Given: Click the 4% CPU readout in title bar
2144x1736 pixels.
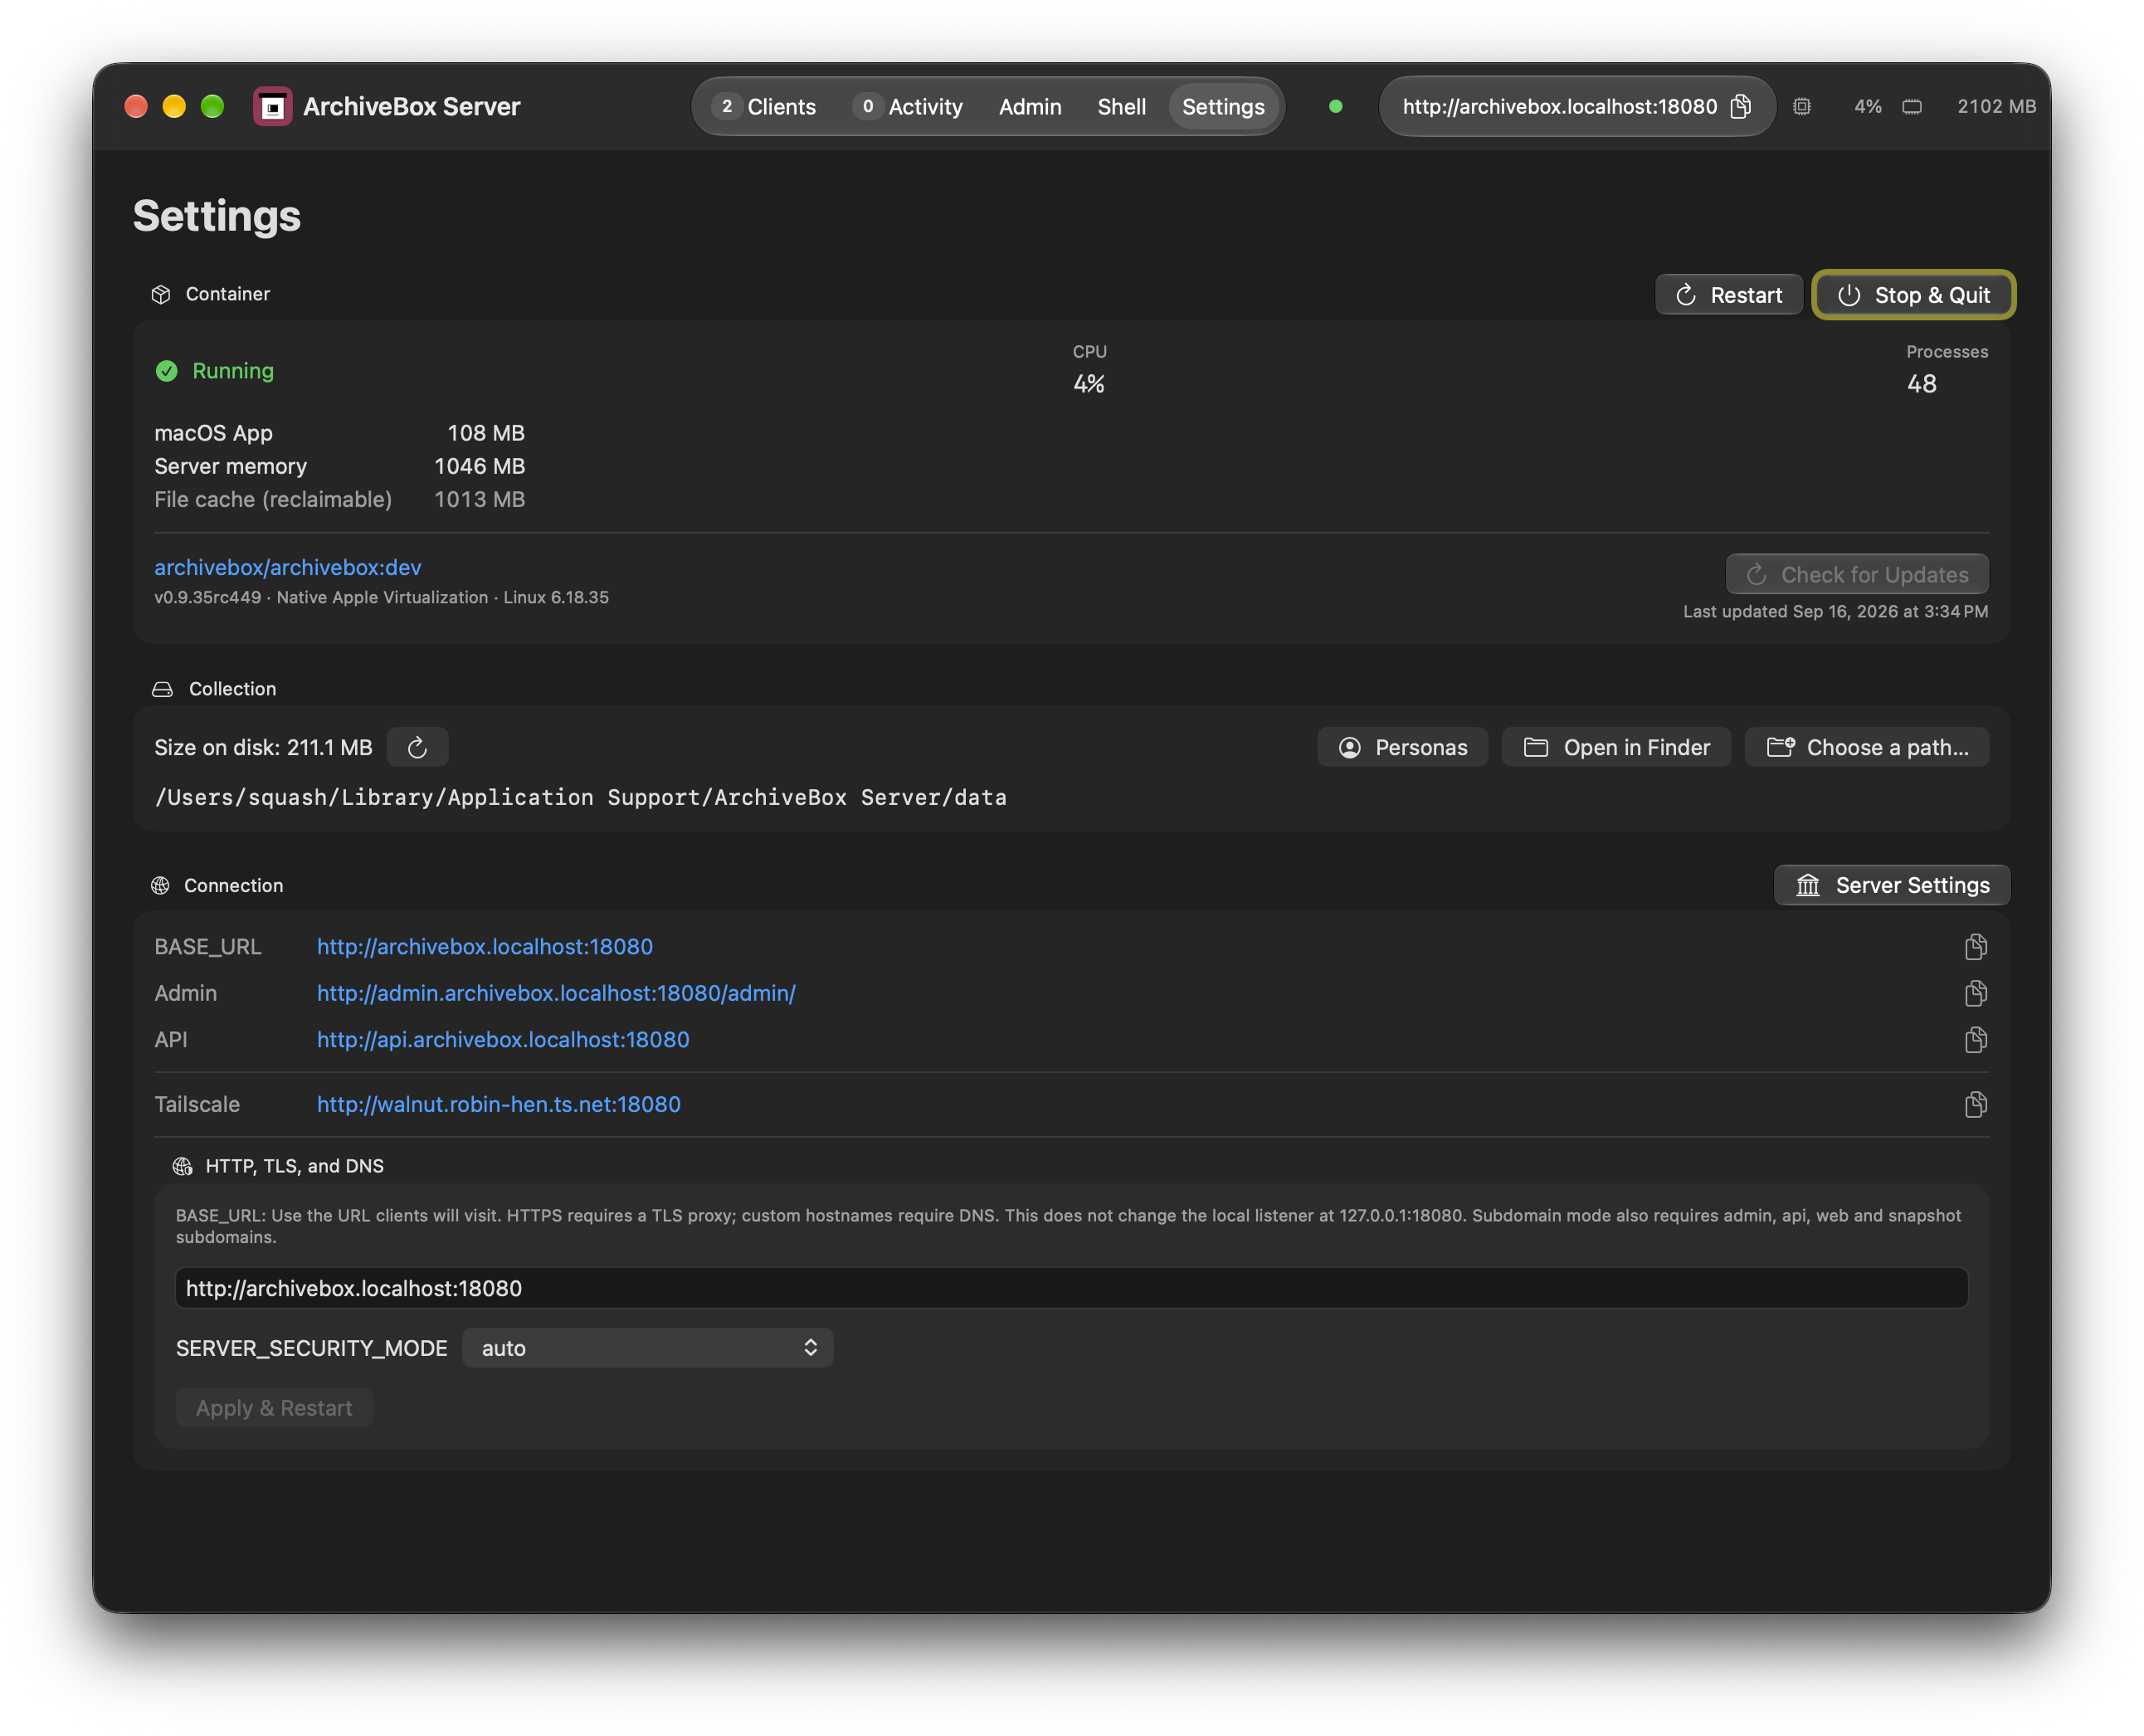Looking at the screenshot, I should pos(1867,106).
